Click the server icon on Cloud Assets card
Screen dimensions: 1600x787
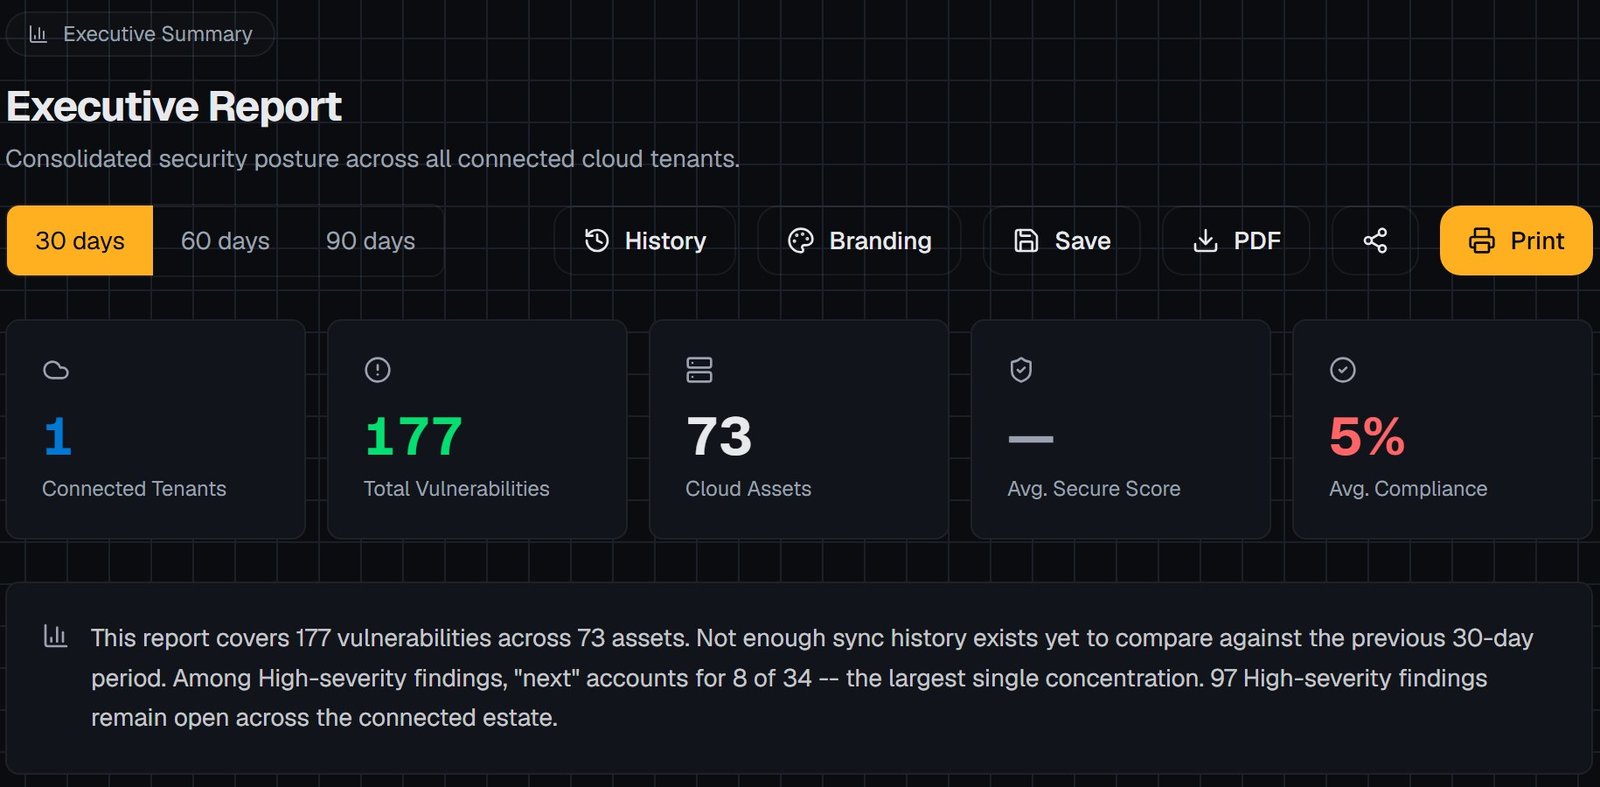700,370
